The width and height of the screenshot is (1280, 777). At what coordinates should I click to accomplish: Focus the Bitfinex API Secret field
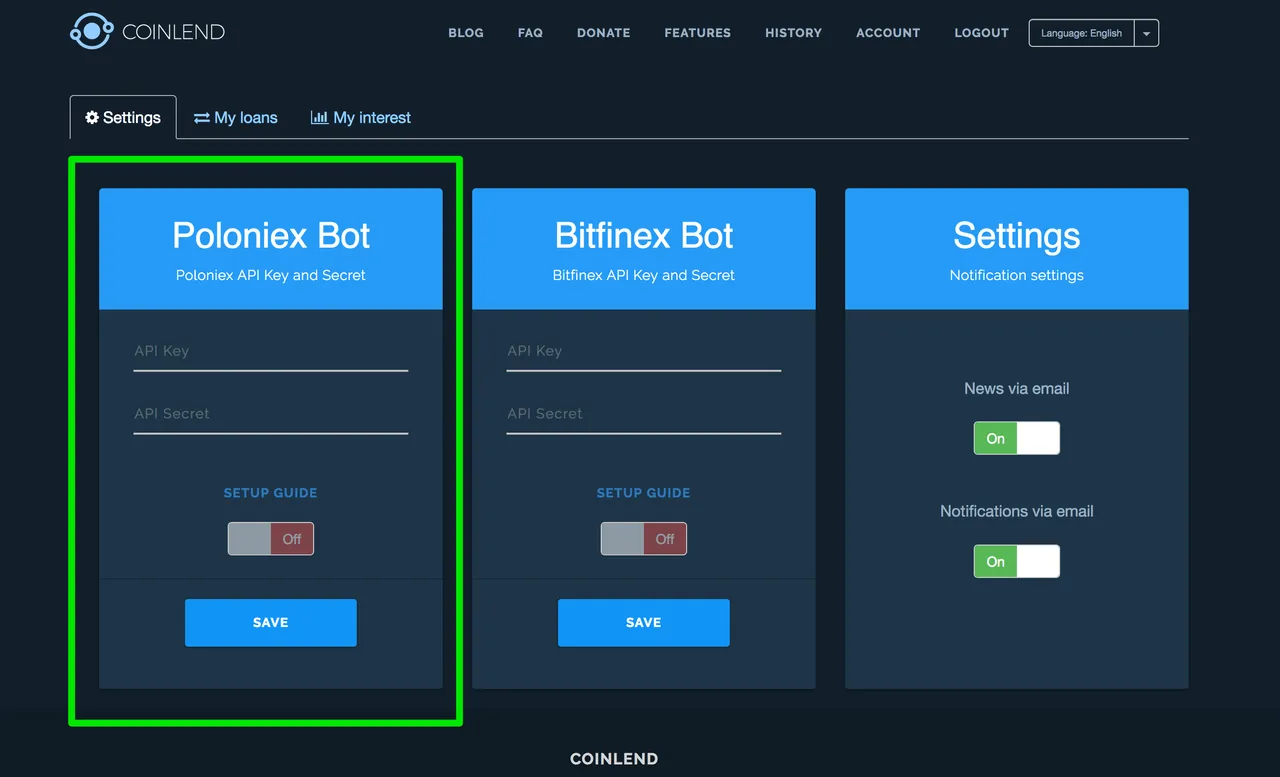[644, 415]
